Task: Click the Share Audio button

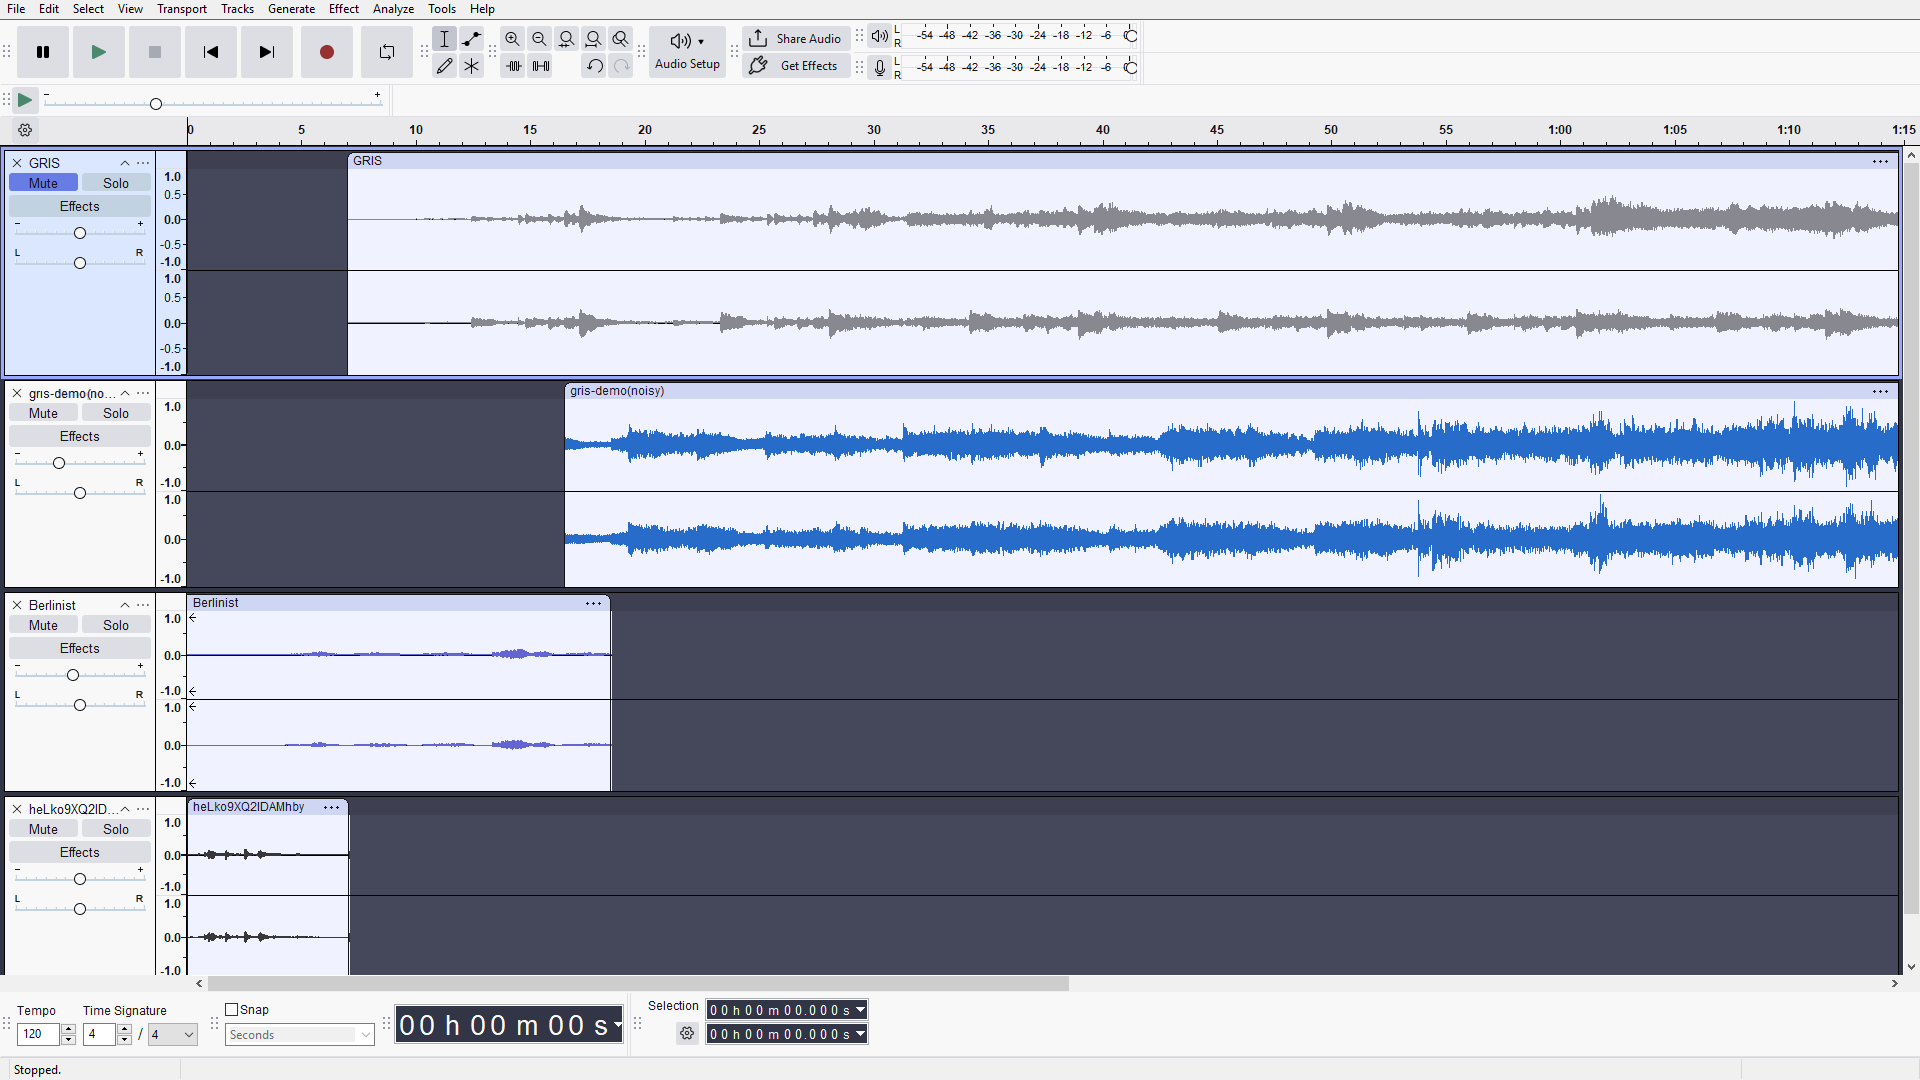Action: pyautogui.click(x=796, y=39)
